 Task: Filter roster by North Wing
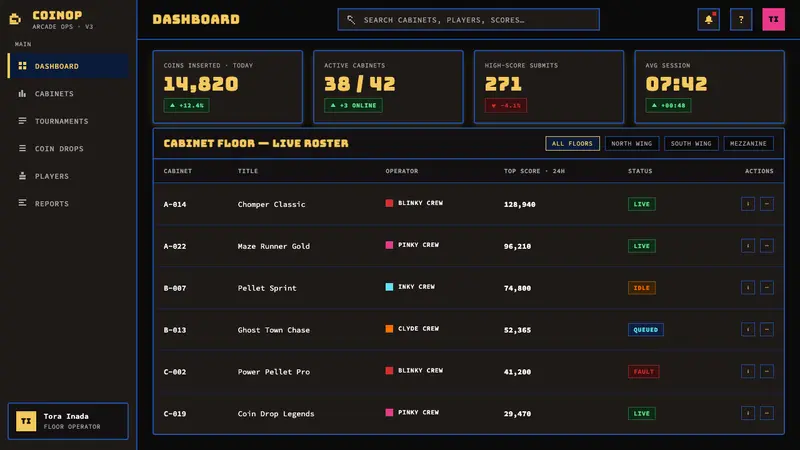632,143
